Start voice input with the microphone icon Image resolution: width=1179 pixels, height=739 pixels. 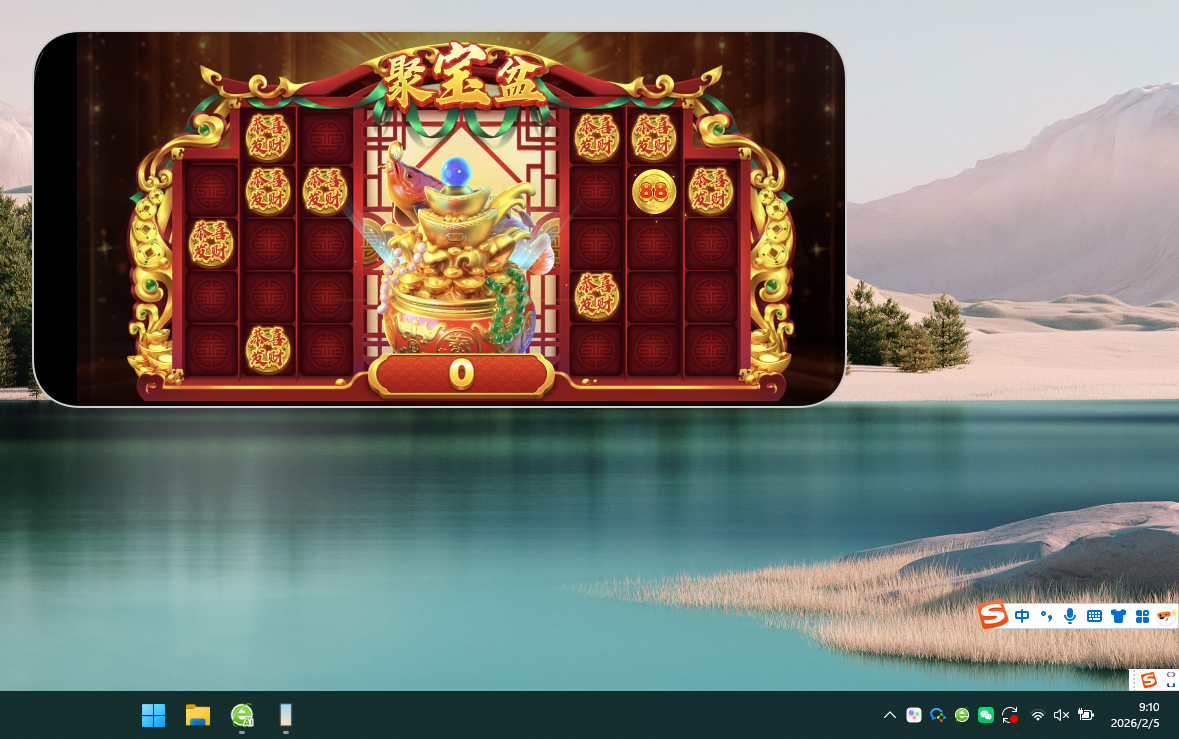[1070, 616]
